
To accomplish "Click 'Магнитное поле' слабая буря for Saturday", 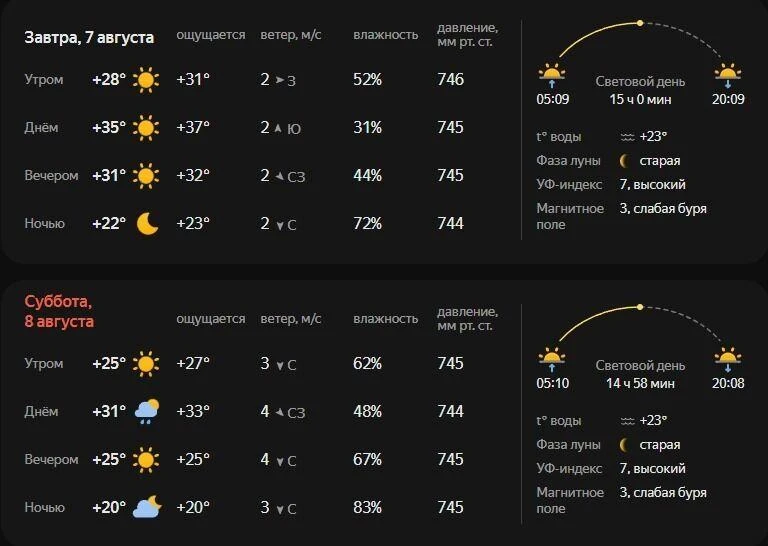I will click(x=663, y=493).
